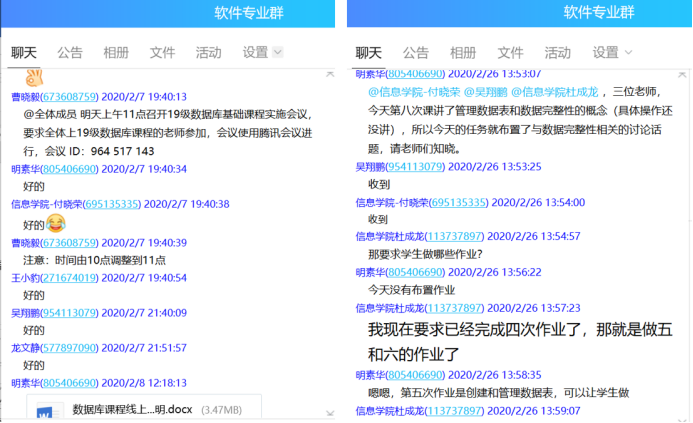Image resolution: width=693 pixels, height=423 pixels.
Task: Click 龙文静's 好的 reply
Action: click(34, 365)
